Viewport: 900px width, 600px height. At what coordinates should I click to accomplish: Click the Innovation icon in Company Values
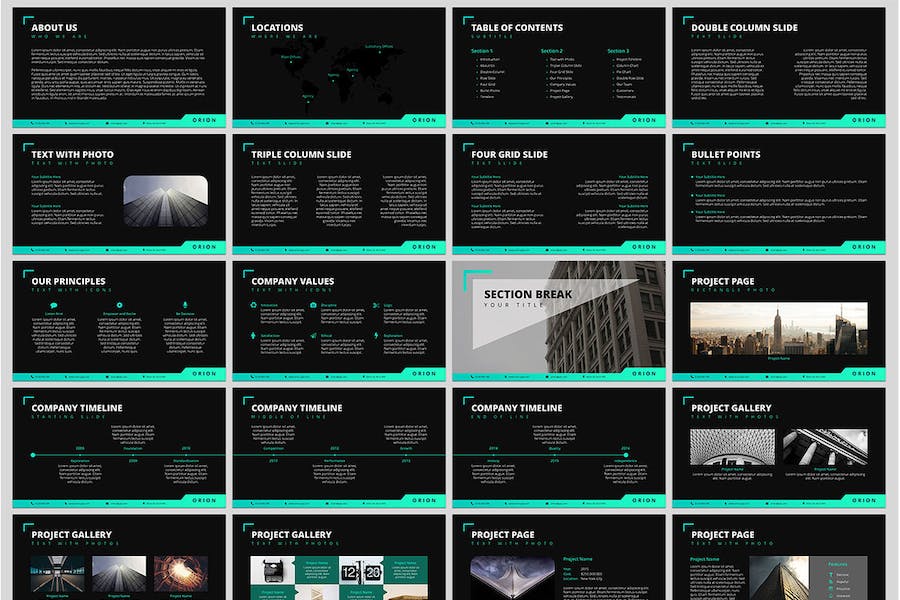point(254,305)
